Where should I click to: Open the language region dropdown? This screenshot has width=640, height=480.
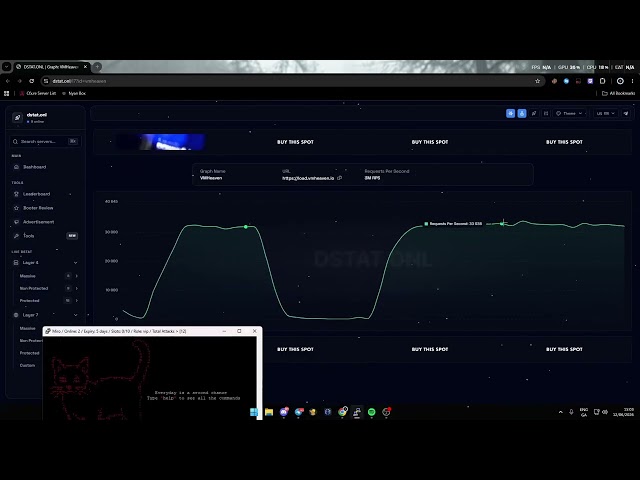point(605,113)
